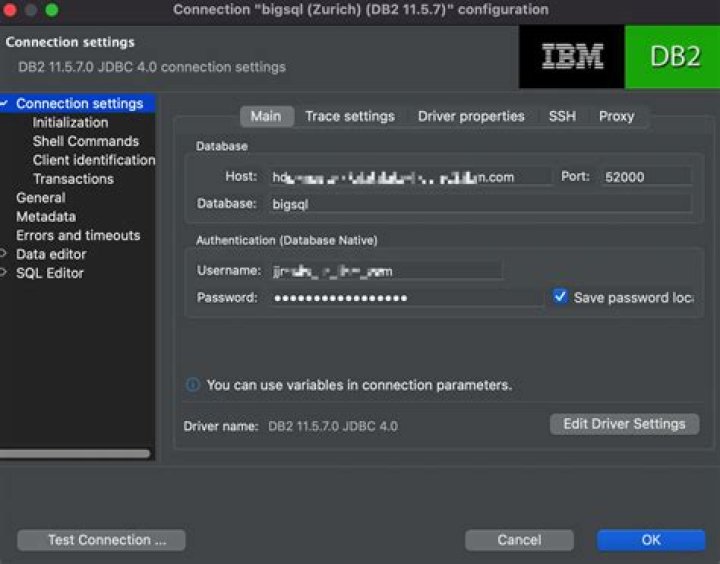
Task: Switch to the SSH tab
Action: (x=562, y=116)
